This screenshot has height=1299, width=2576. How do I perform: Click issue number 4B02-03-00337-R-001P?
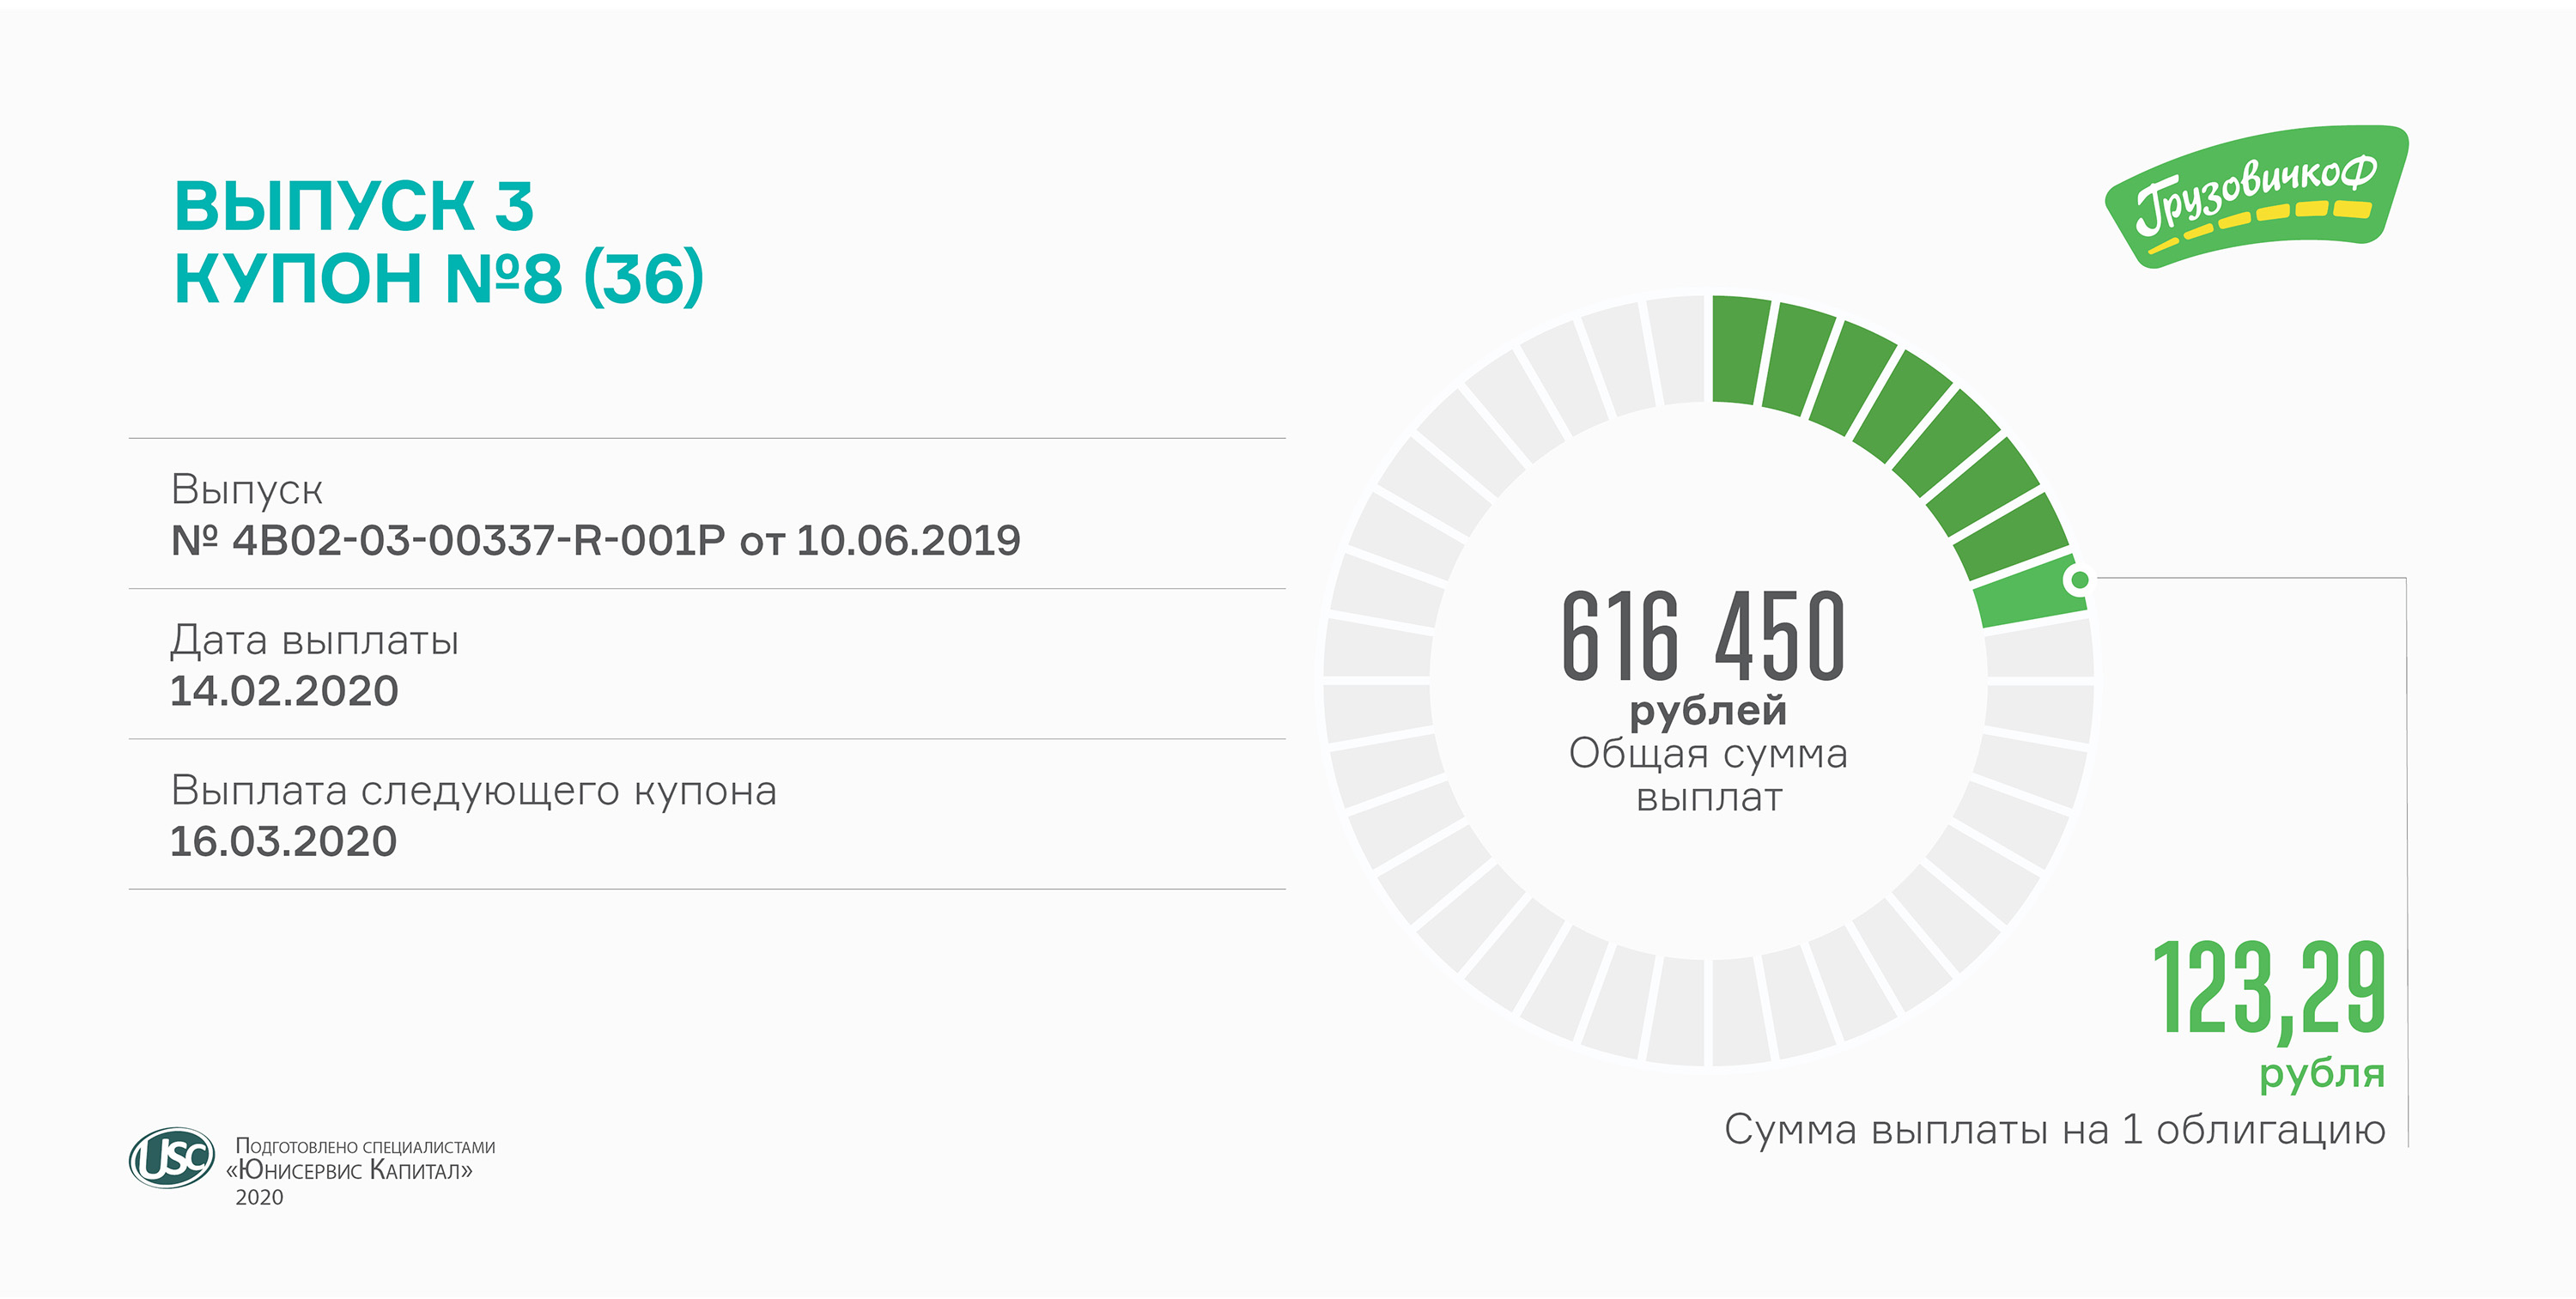pos(478,541)
